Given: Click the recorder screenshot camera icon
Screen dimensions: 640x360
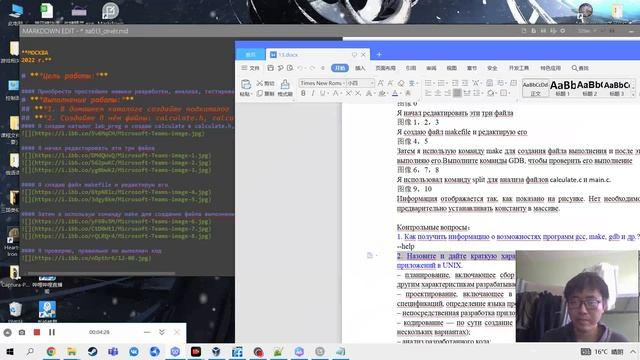Looking at the screenshot, I should coord(22,332).
